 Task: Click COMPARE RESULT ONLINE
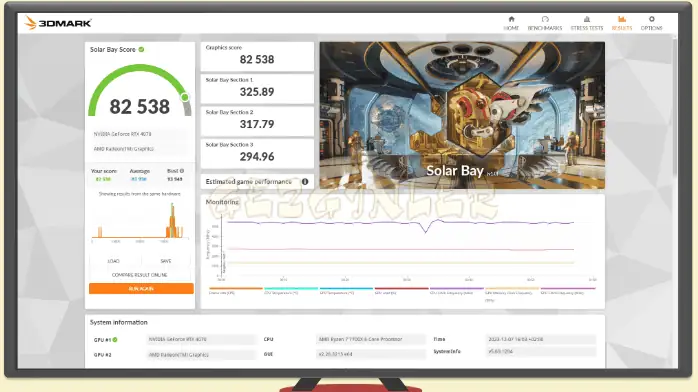[140, 275]
